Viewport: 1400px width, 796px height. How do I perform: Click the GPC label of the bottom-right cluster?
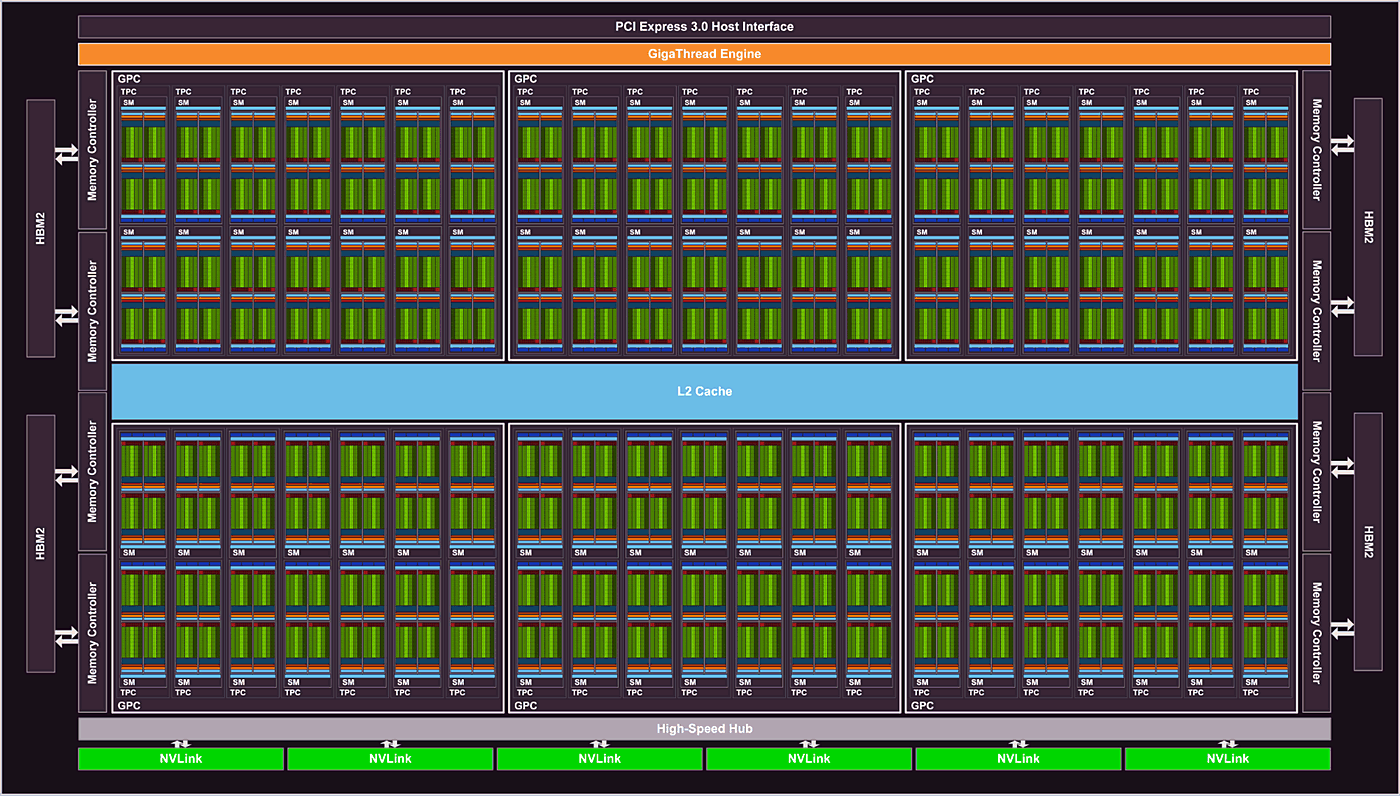(922, 706)
